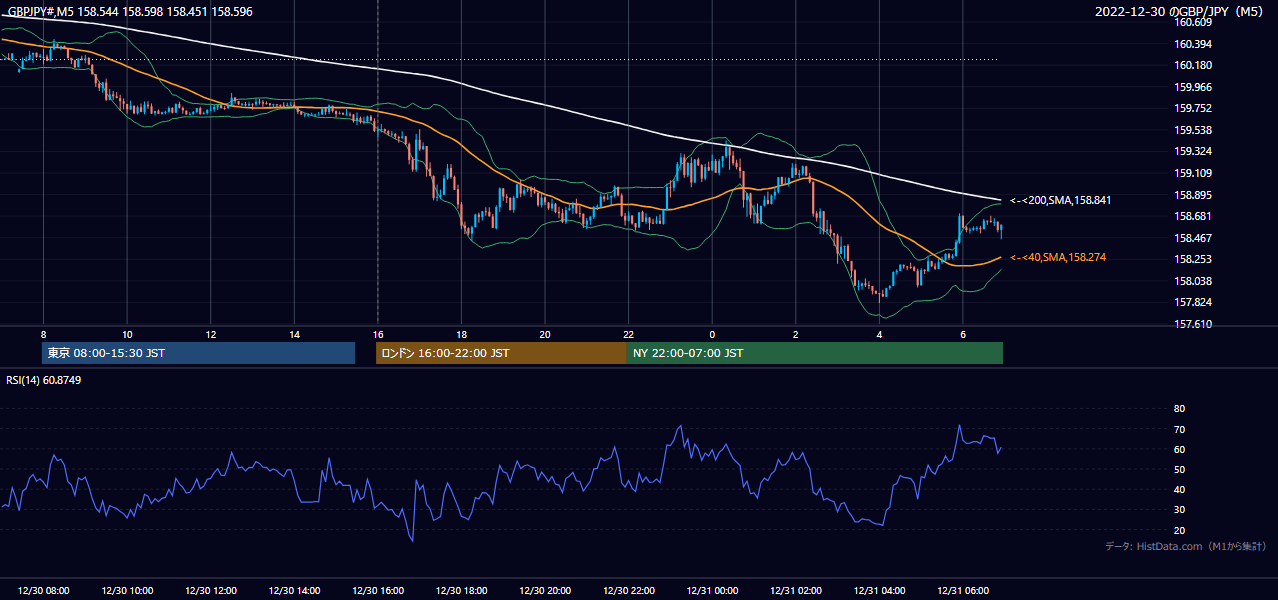
Task: Click the RSI(14) 60.8749 indicator label
Action: [x=42, y=380]
